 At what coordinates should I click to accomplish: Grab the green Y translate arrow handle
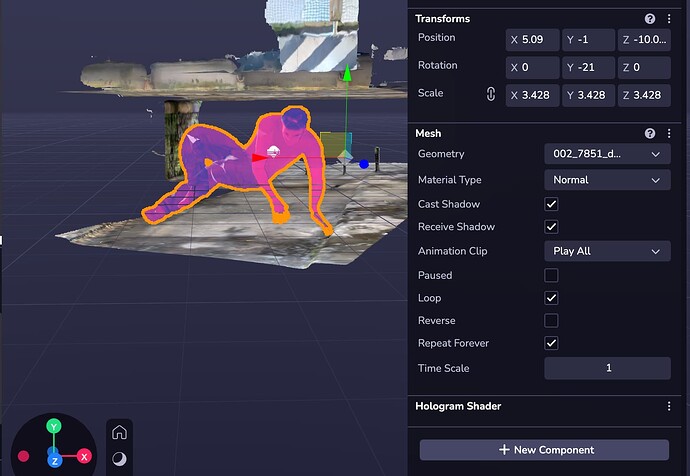[347, 73]
